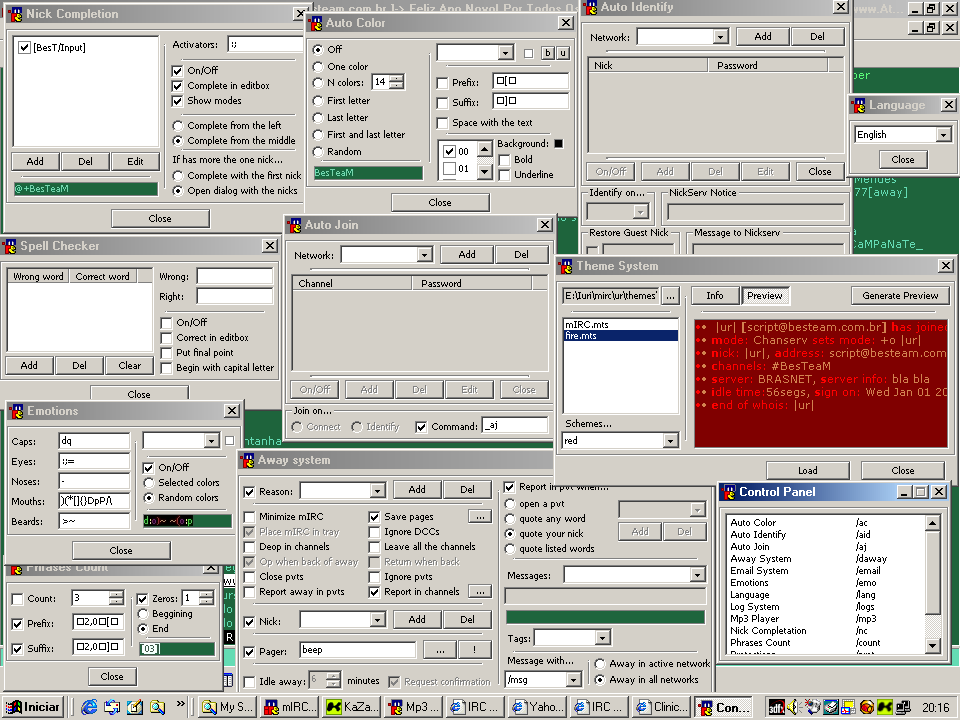The width and height of the screenshot is (960, 720).
Task: Click the black Background color swatch
Action: (x=558, y=144)
